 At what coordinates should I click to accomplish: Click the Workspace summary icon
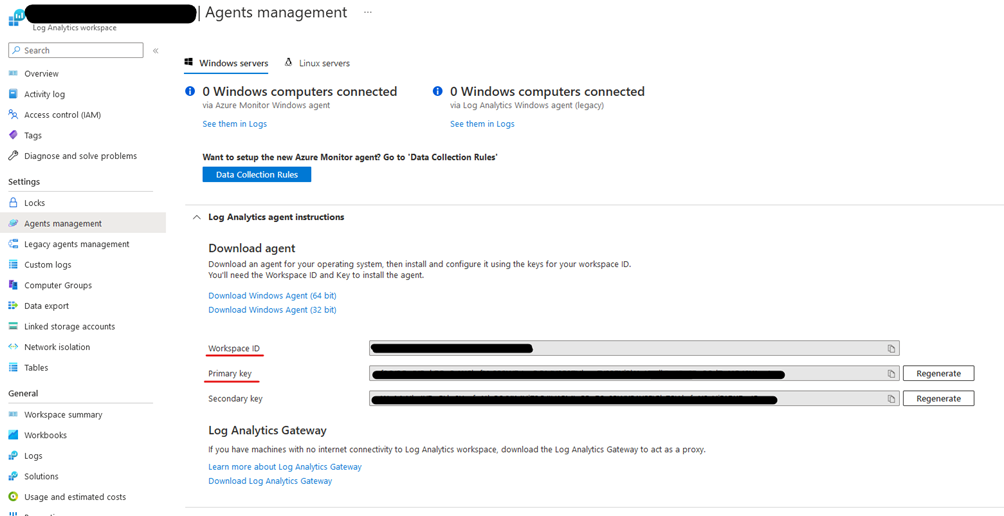click(x=13, y=414)
